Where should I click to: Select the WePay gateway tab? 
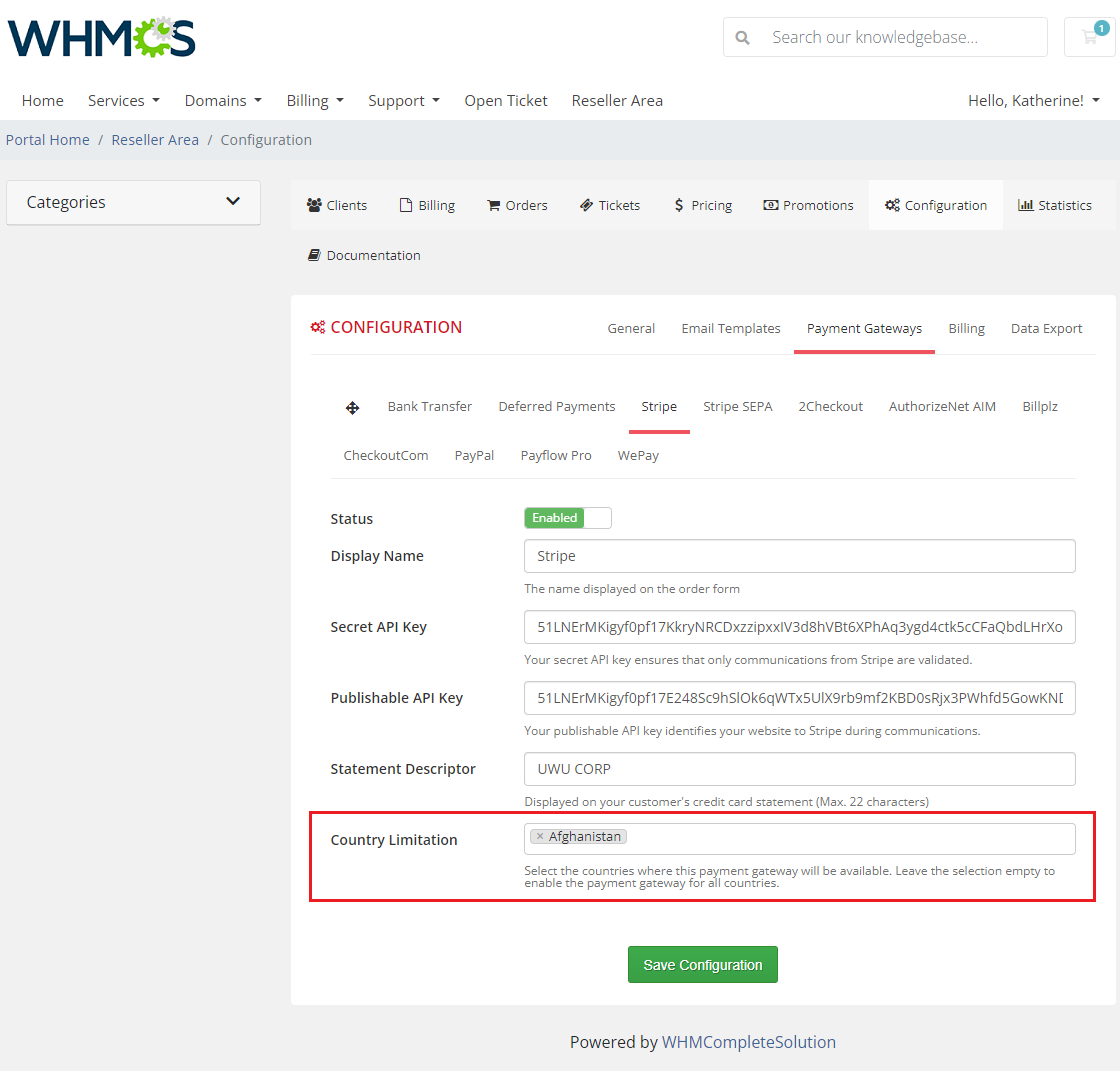[x=639, y=455]
